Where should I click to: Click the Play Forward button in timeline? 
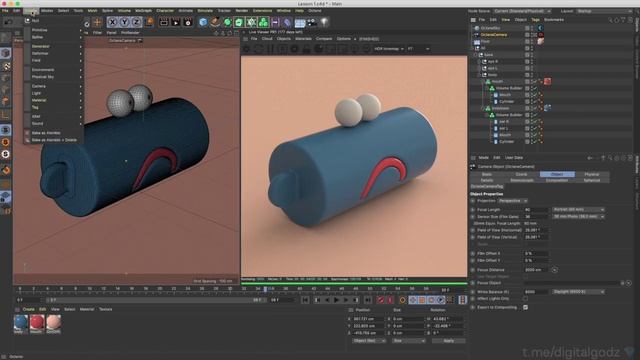[x=336, y=300]
